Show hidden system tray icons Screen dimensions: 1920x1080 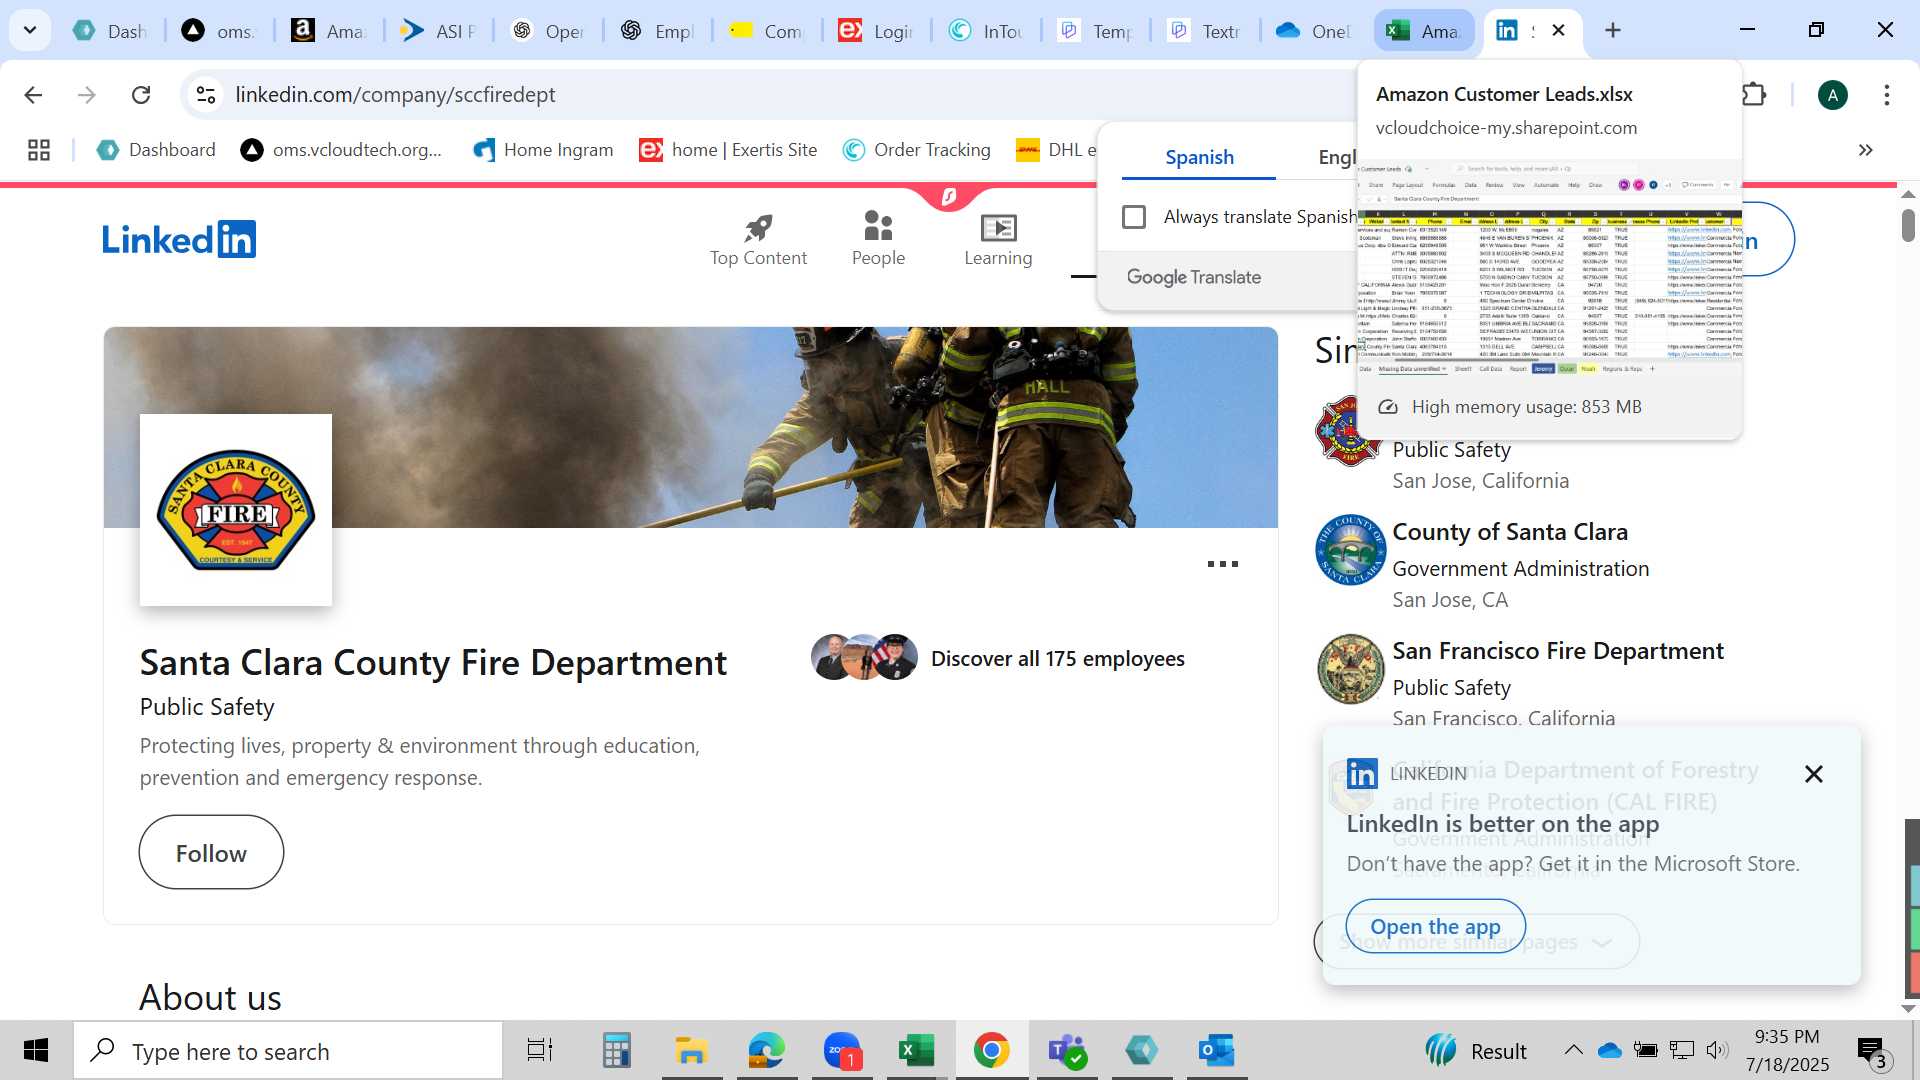1573,1050
